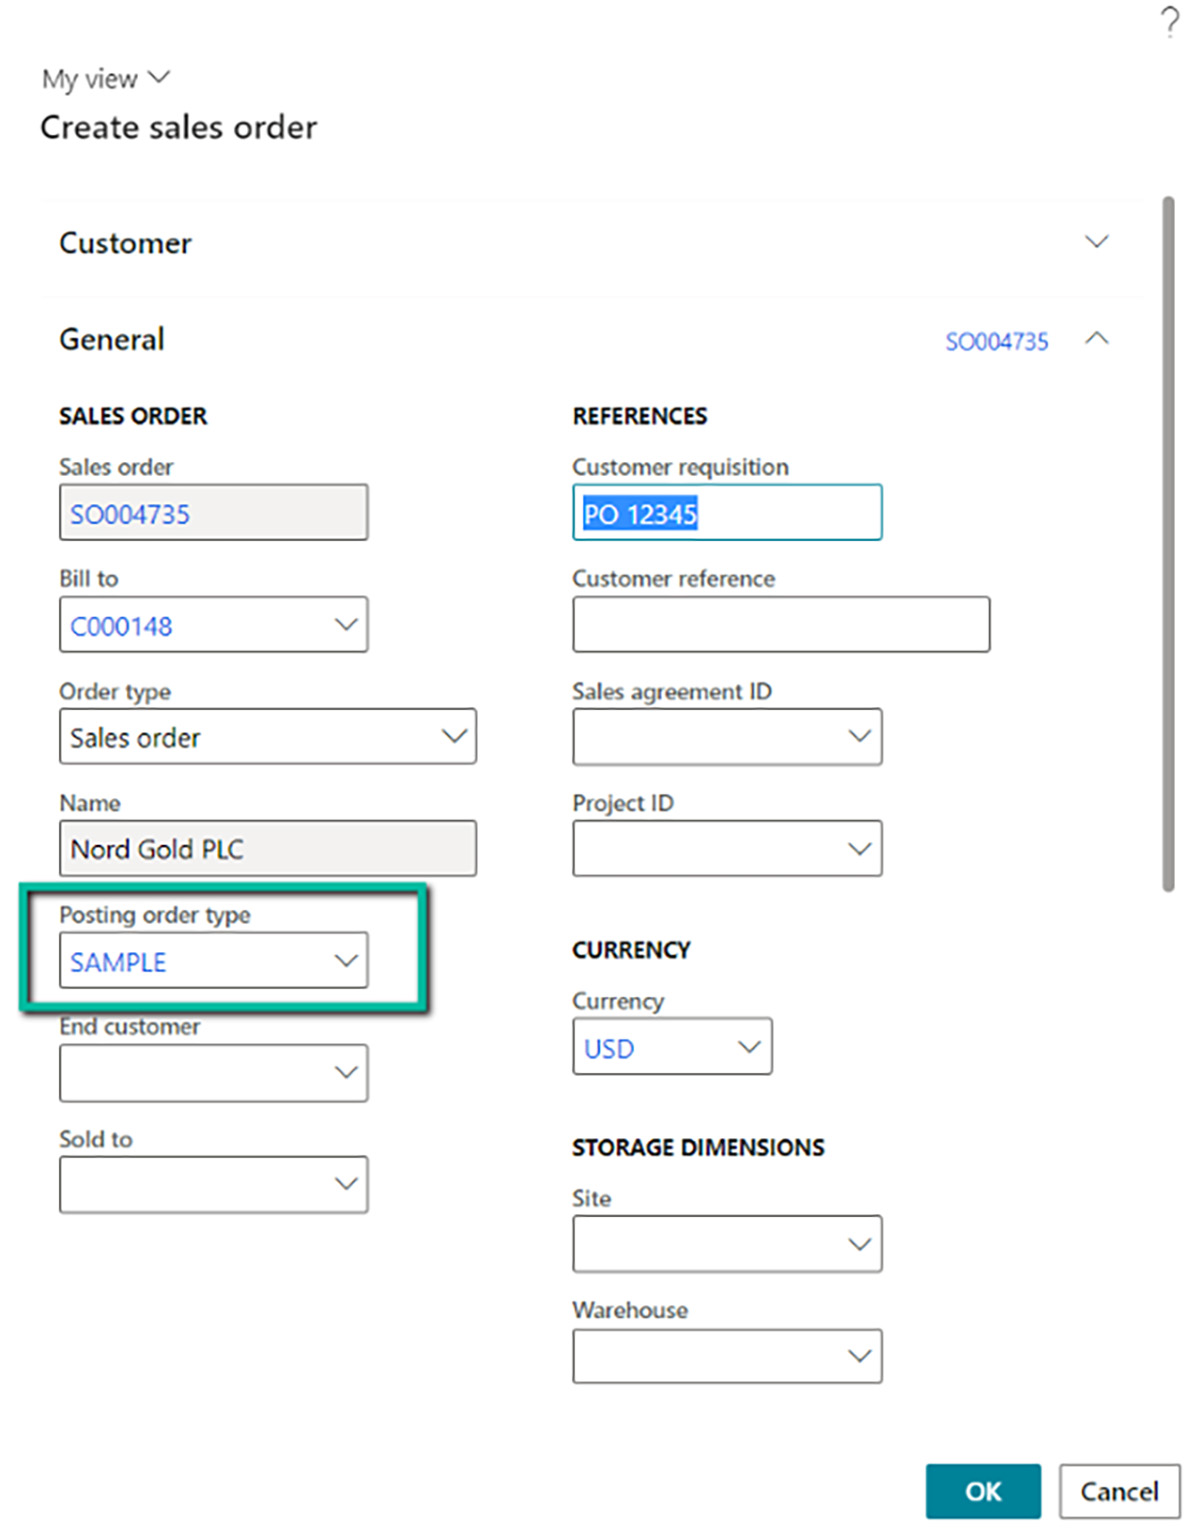
Task: Click the Bill to C000148 value
Action: (121, 627)
